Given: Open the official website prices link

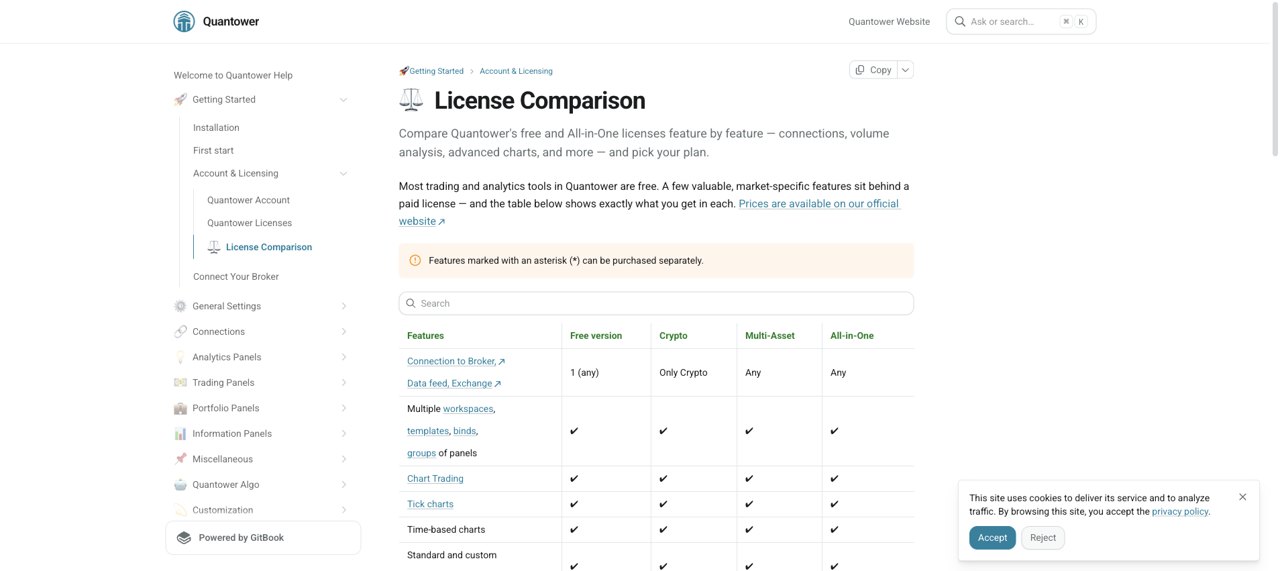Looking at the screenshot, I should 819,203.
